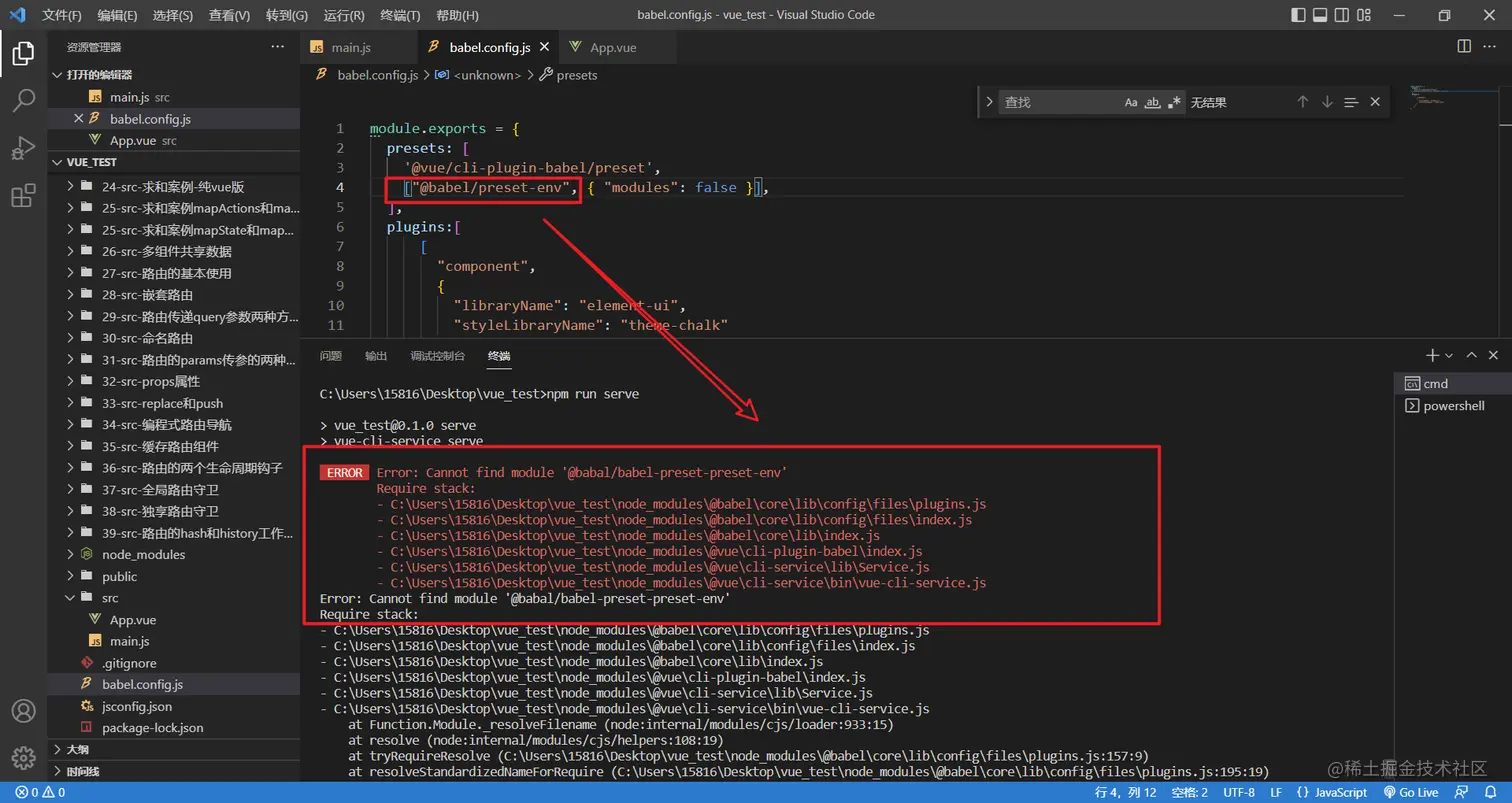Open editor More Actions ellipsis

1492,46
